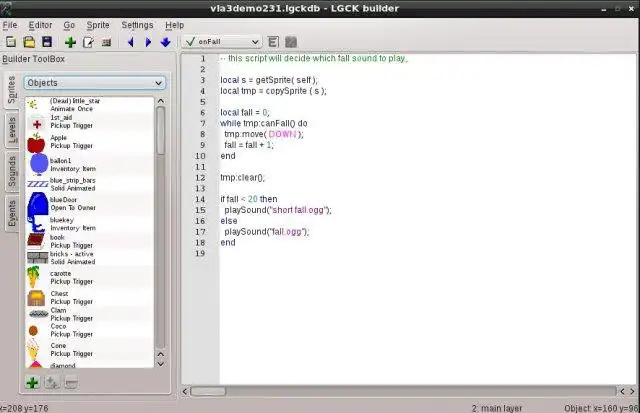Click the playSound("short fall.ogg") line
Viewport: 640px width, 413px height.
pos(278,210)
